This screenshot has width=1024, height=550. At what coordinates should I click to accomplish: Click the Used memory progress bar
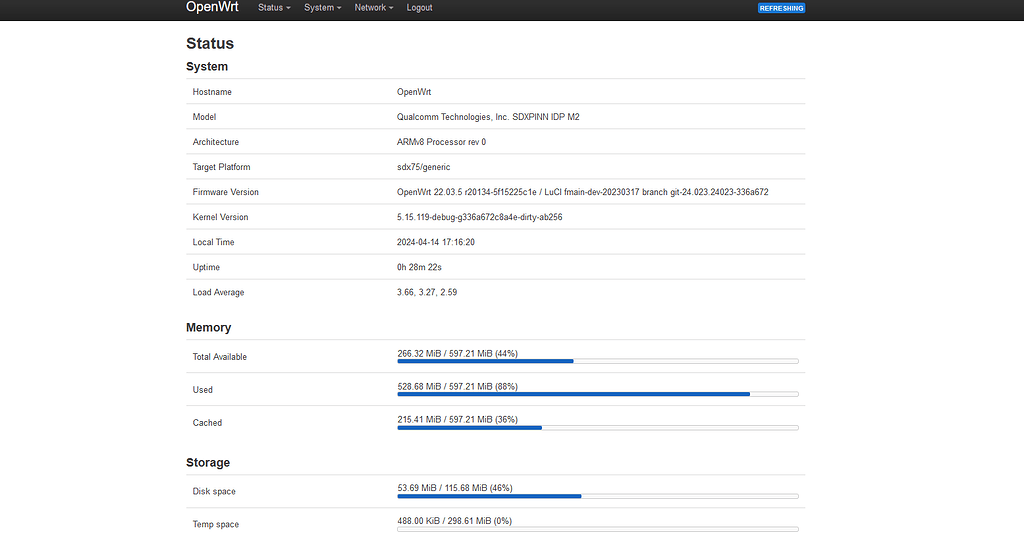tap(597, 394)
